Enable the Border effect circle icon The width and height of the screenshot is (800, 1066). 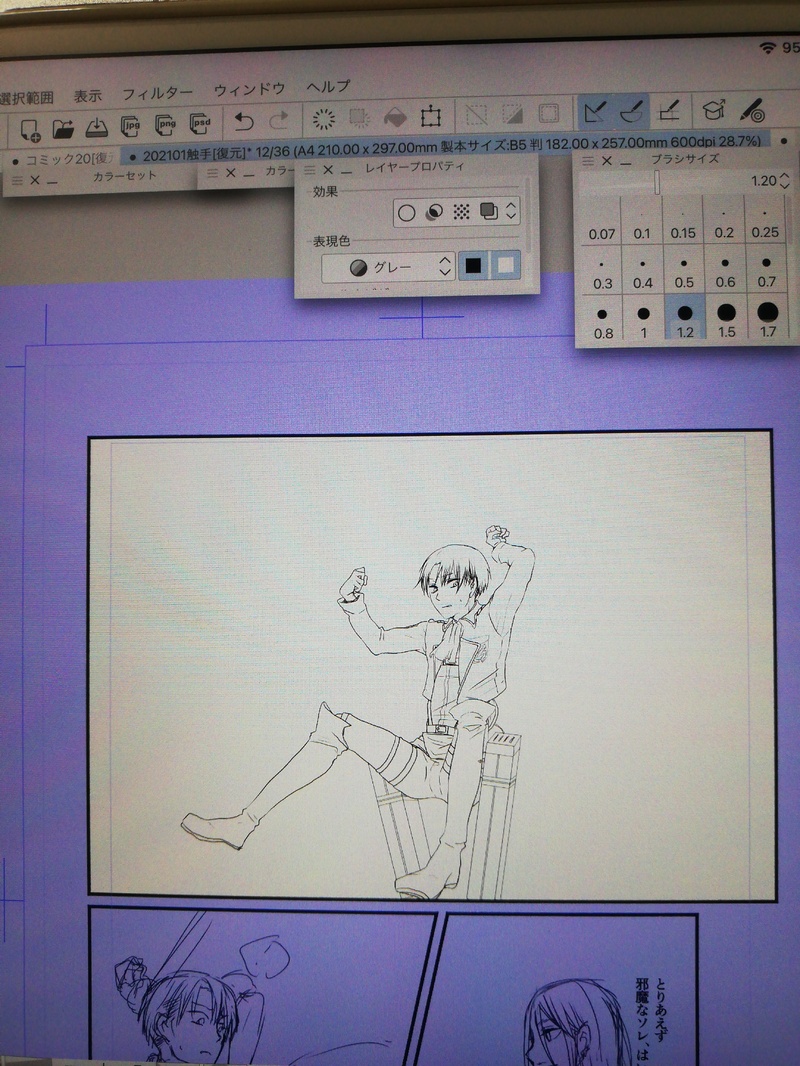[406, 213]
